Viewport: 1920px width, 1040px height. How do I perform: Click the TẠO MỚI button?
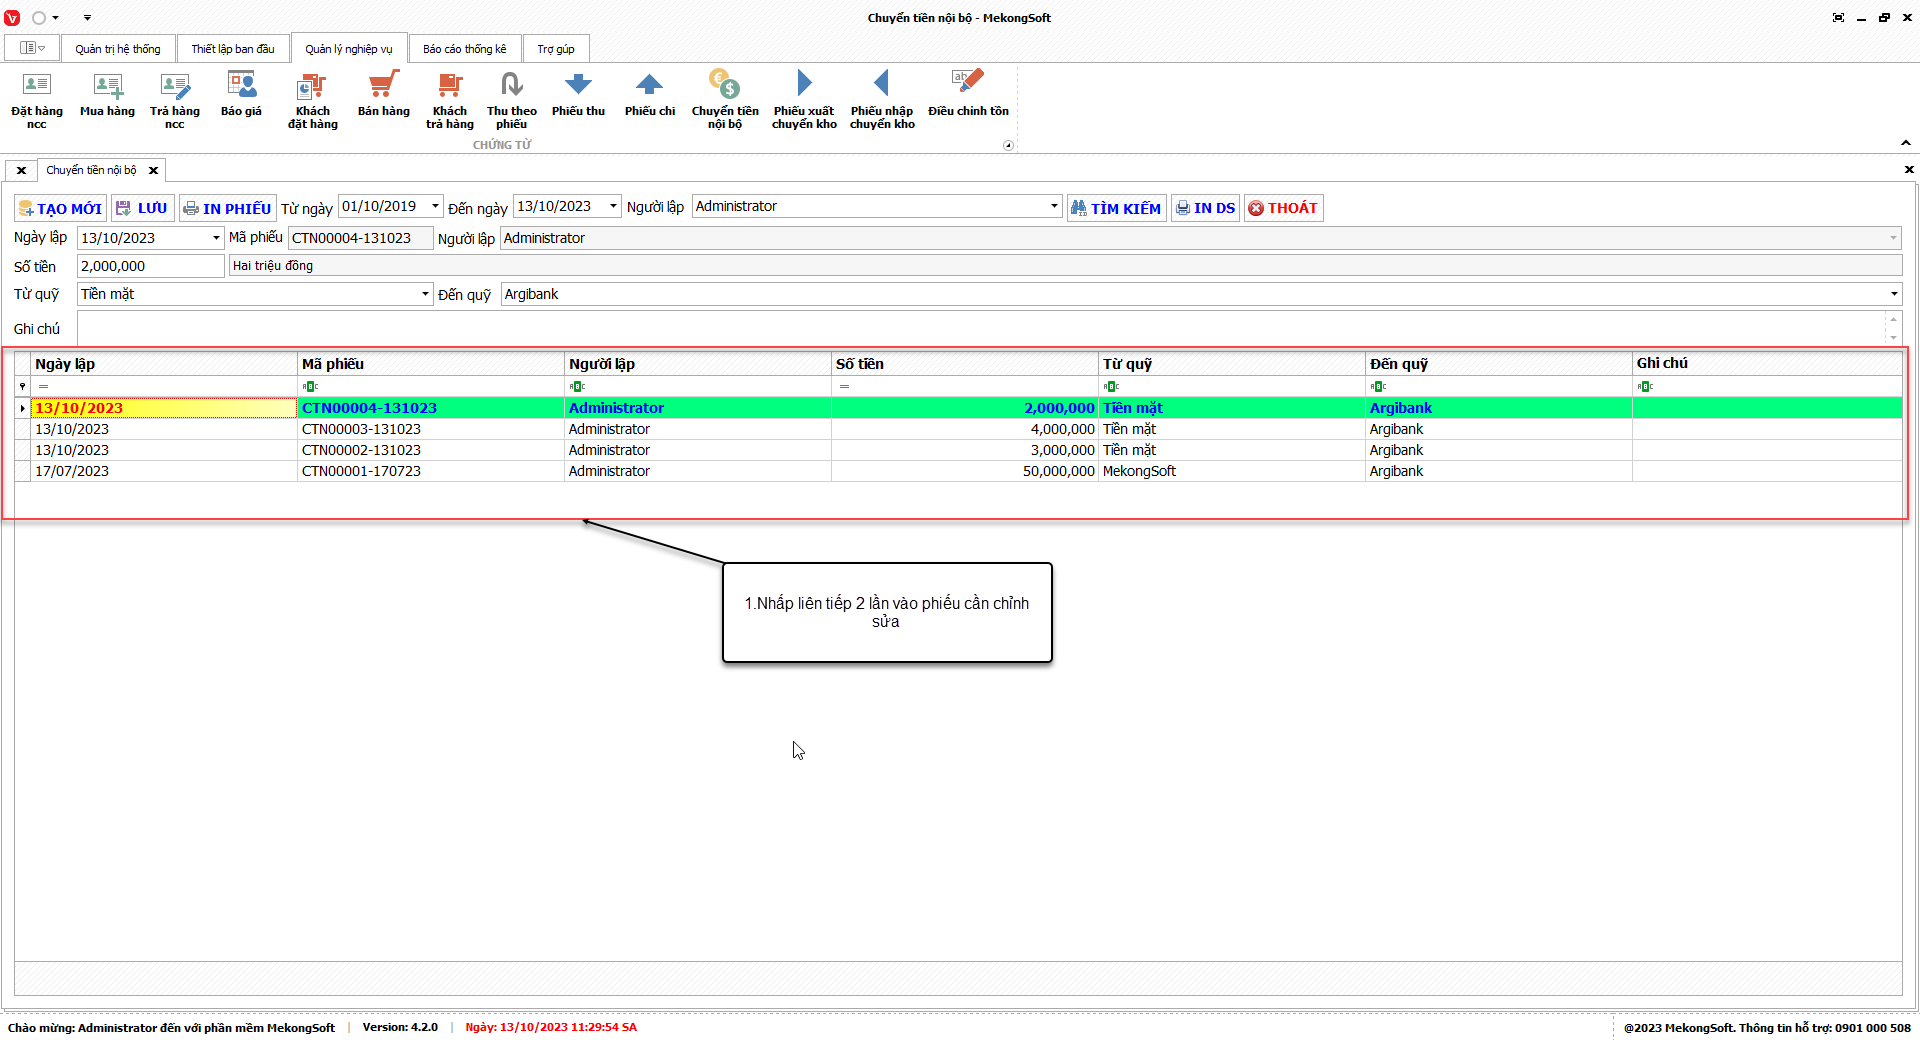point(60,208)
